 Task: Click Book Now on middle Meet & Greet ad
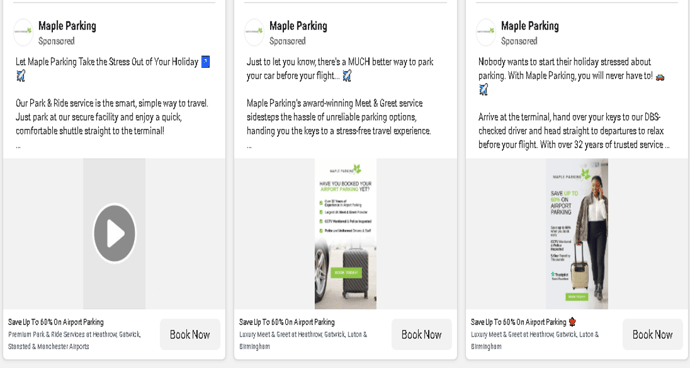click(x=422, y=335)
